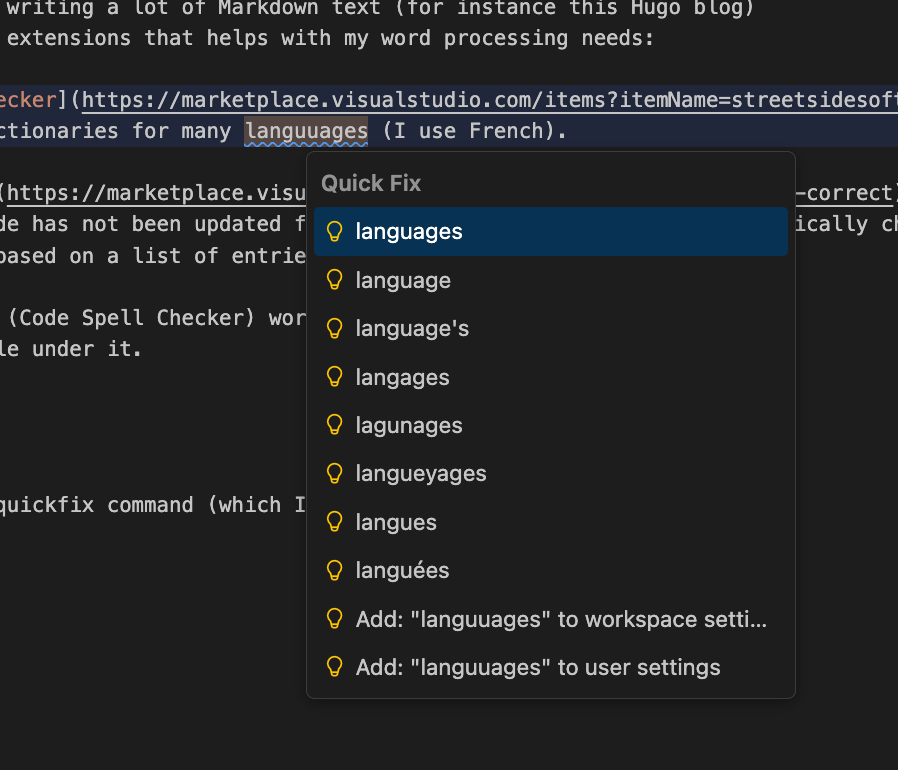898x770 pixels.
Task: Add "languuages" to user settings
Action: point(538,667)
